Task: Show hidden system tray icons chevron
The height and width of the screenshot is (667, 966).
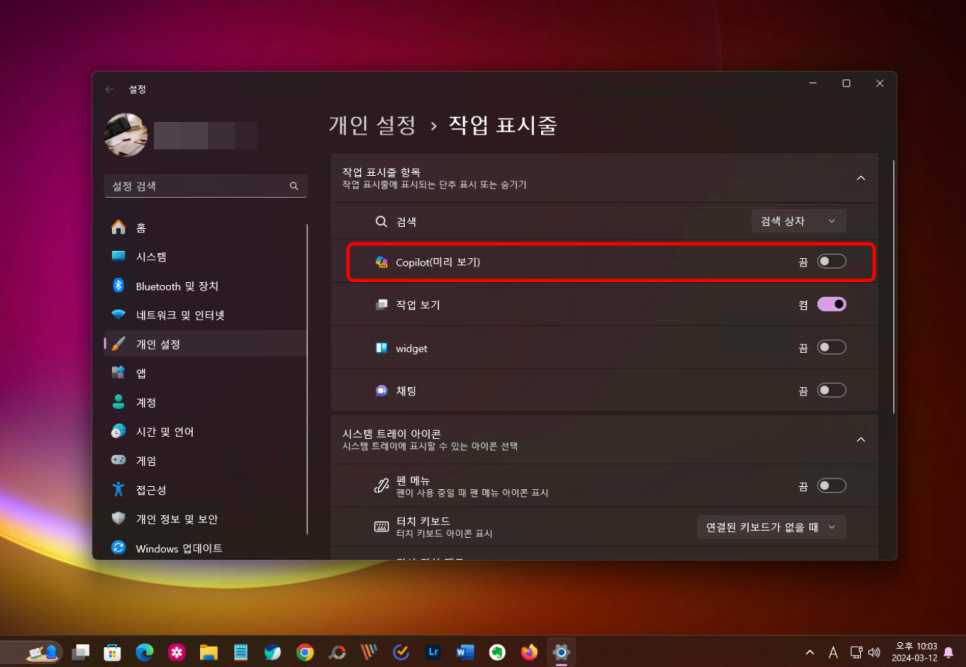Action: tap(810, 652)
